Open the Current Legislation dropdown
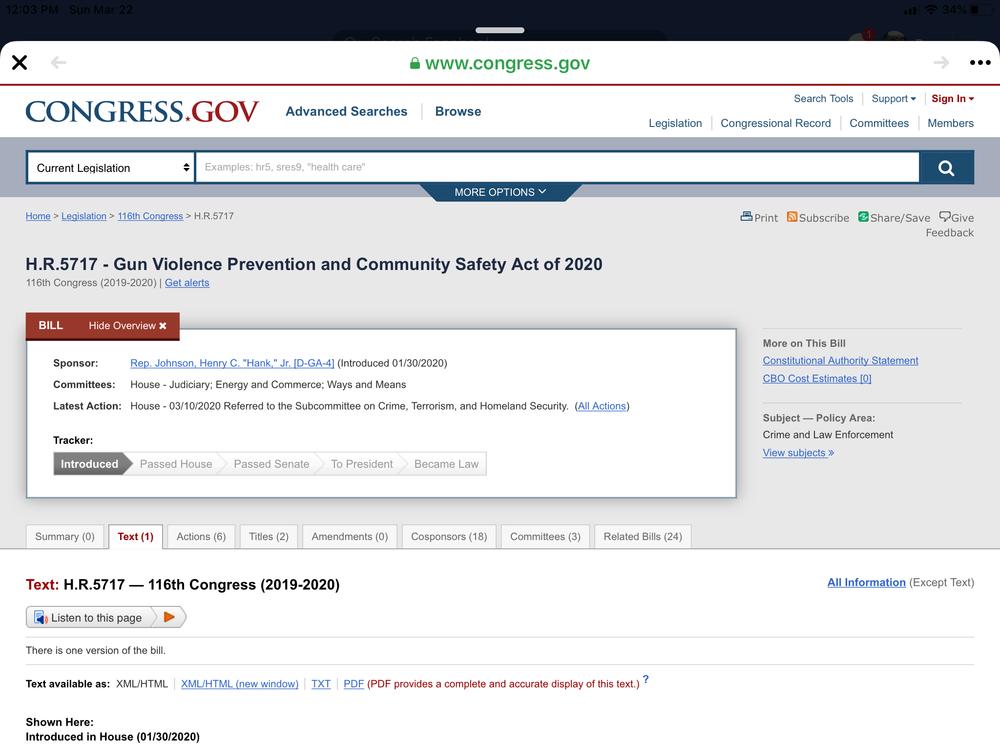Screen dimensions: 1000x750 [110, 168]
